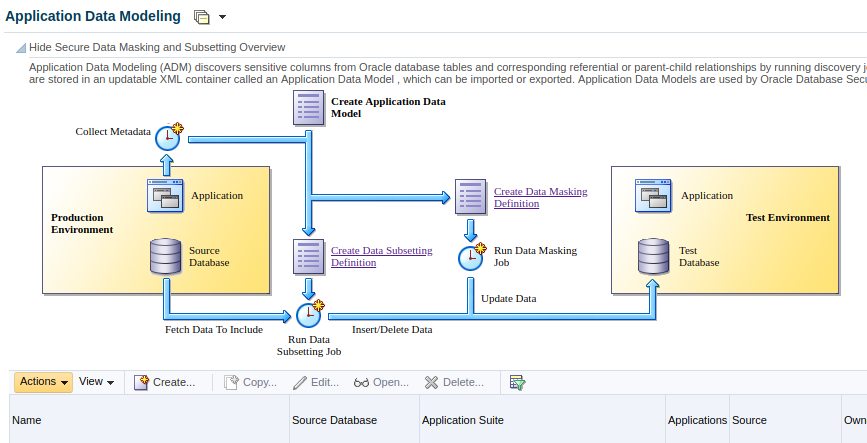Click the Run Data Subsetting Job clock icon
Image resolution: width=867 pixels, height=443 pixels.
(310, 314)
